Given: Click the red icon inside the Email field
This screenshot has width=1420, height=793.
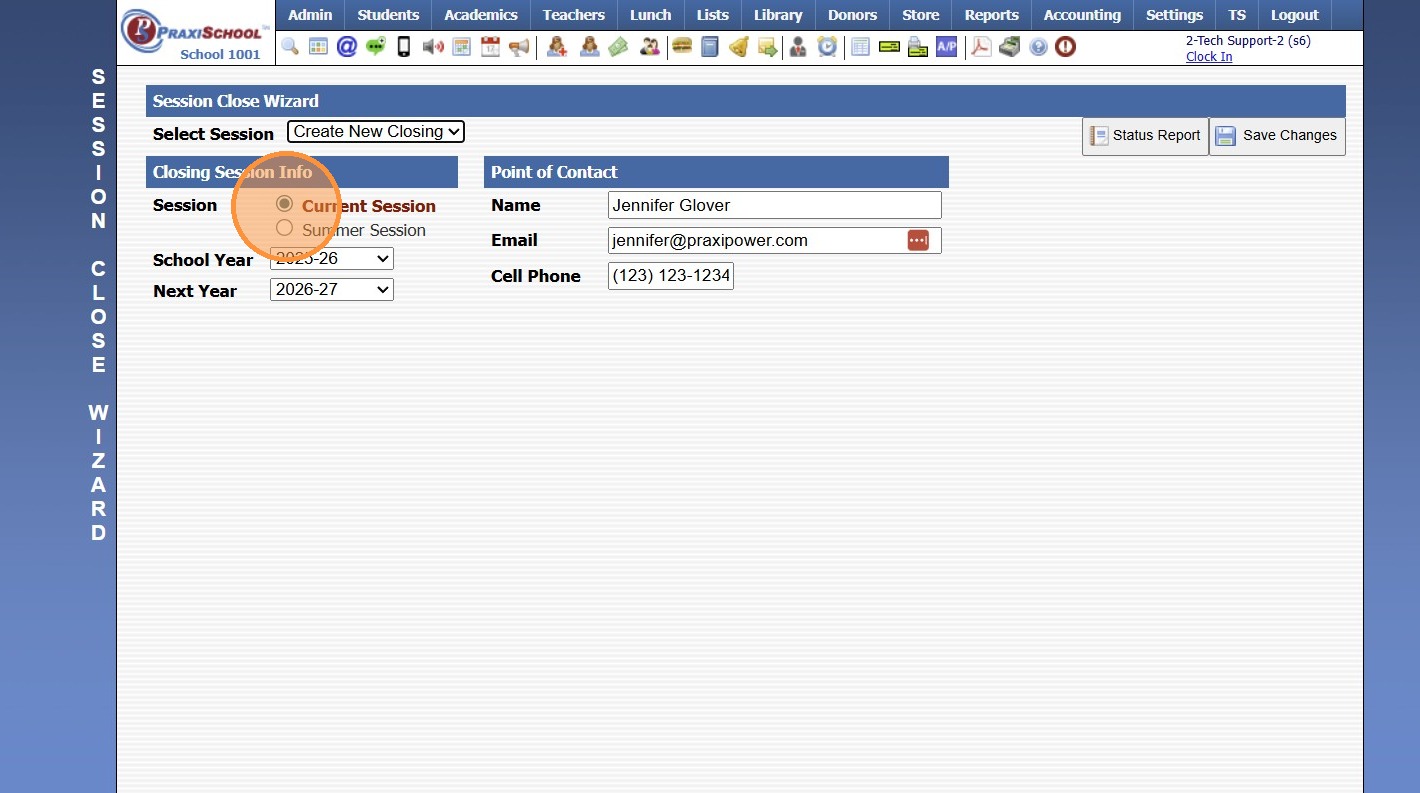Looking at the screenshot, I should click(x=918, y=240).
